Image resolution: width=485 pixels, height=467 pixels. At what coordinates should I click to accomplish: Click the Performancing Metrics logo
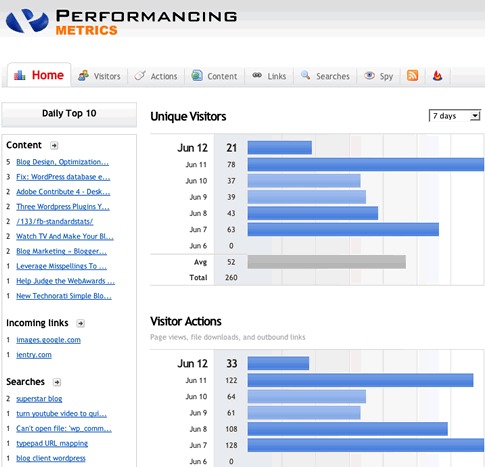coord(121,21)
